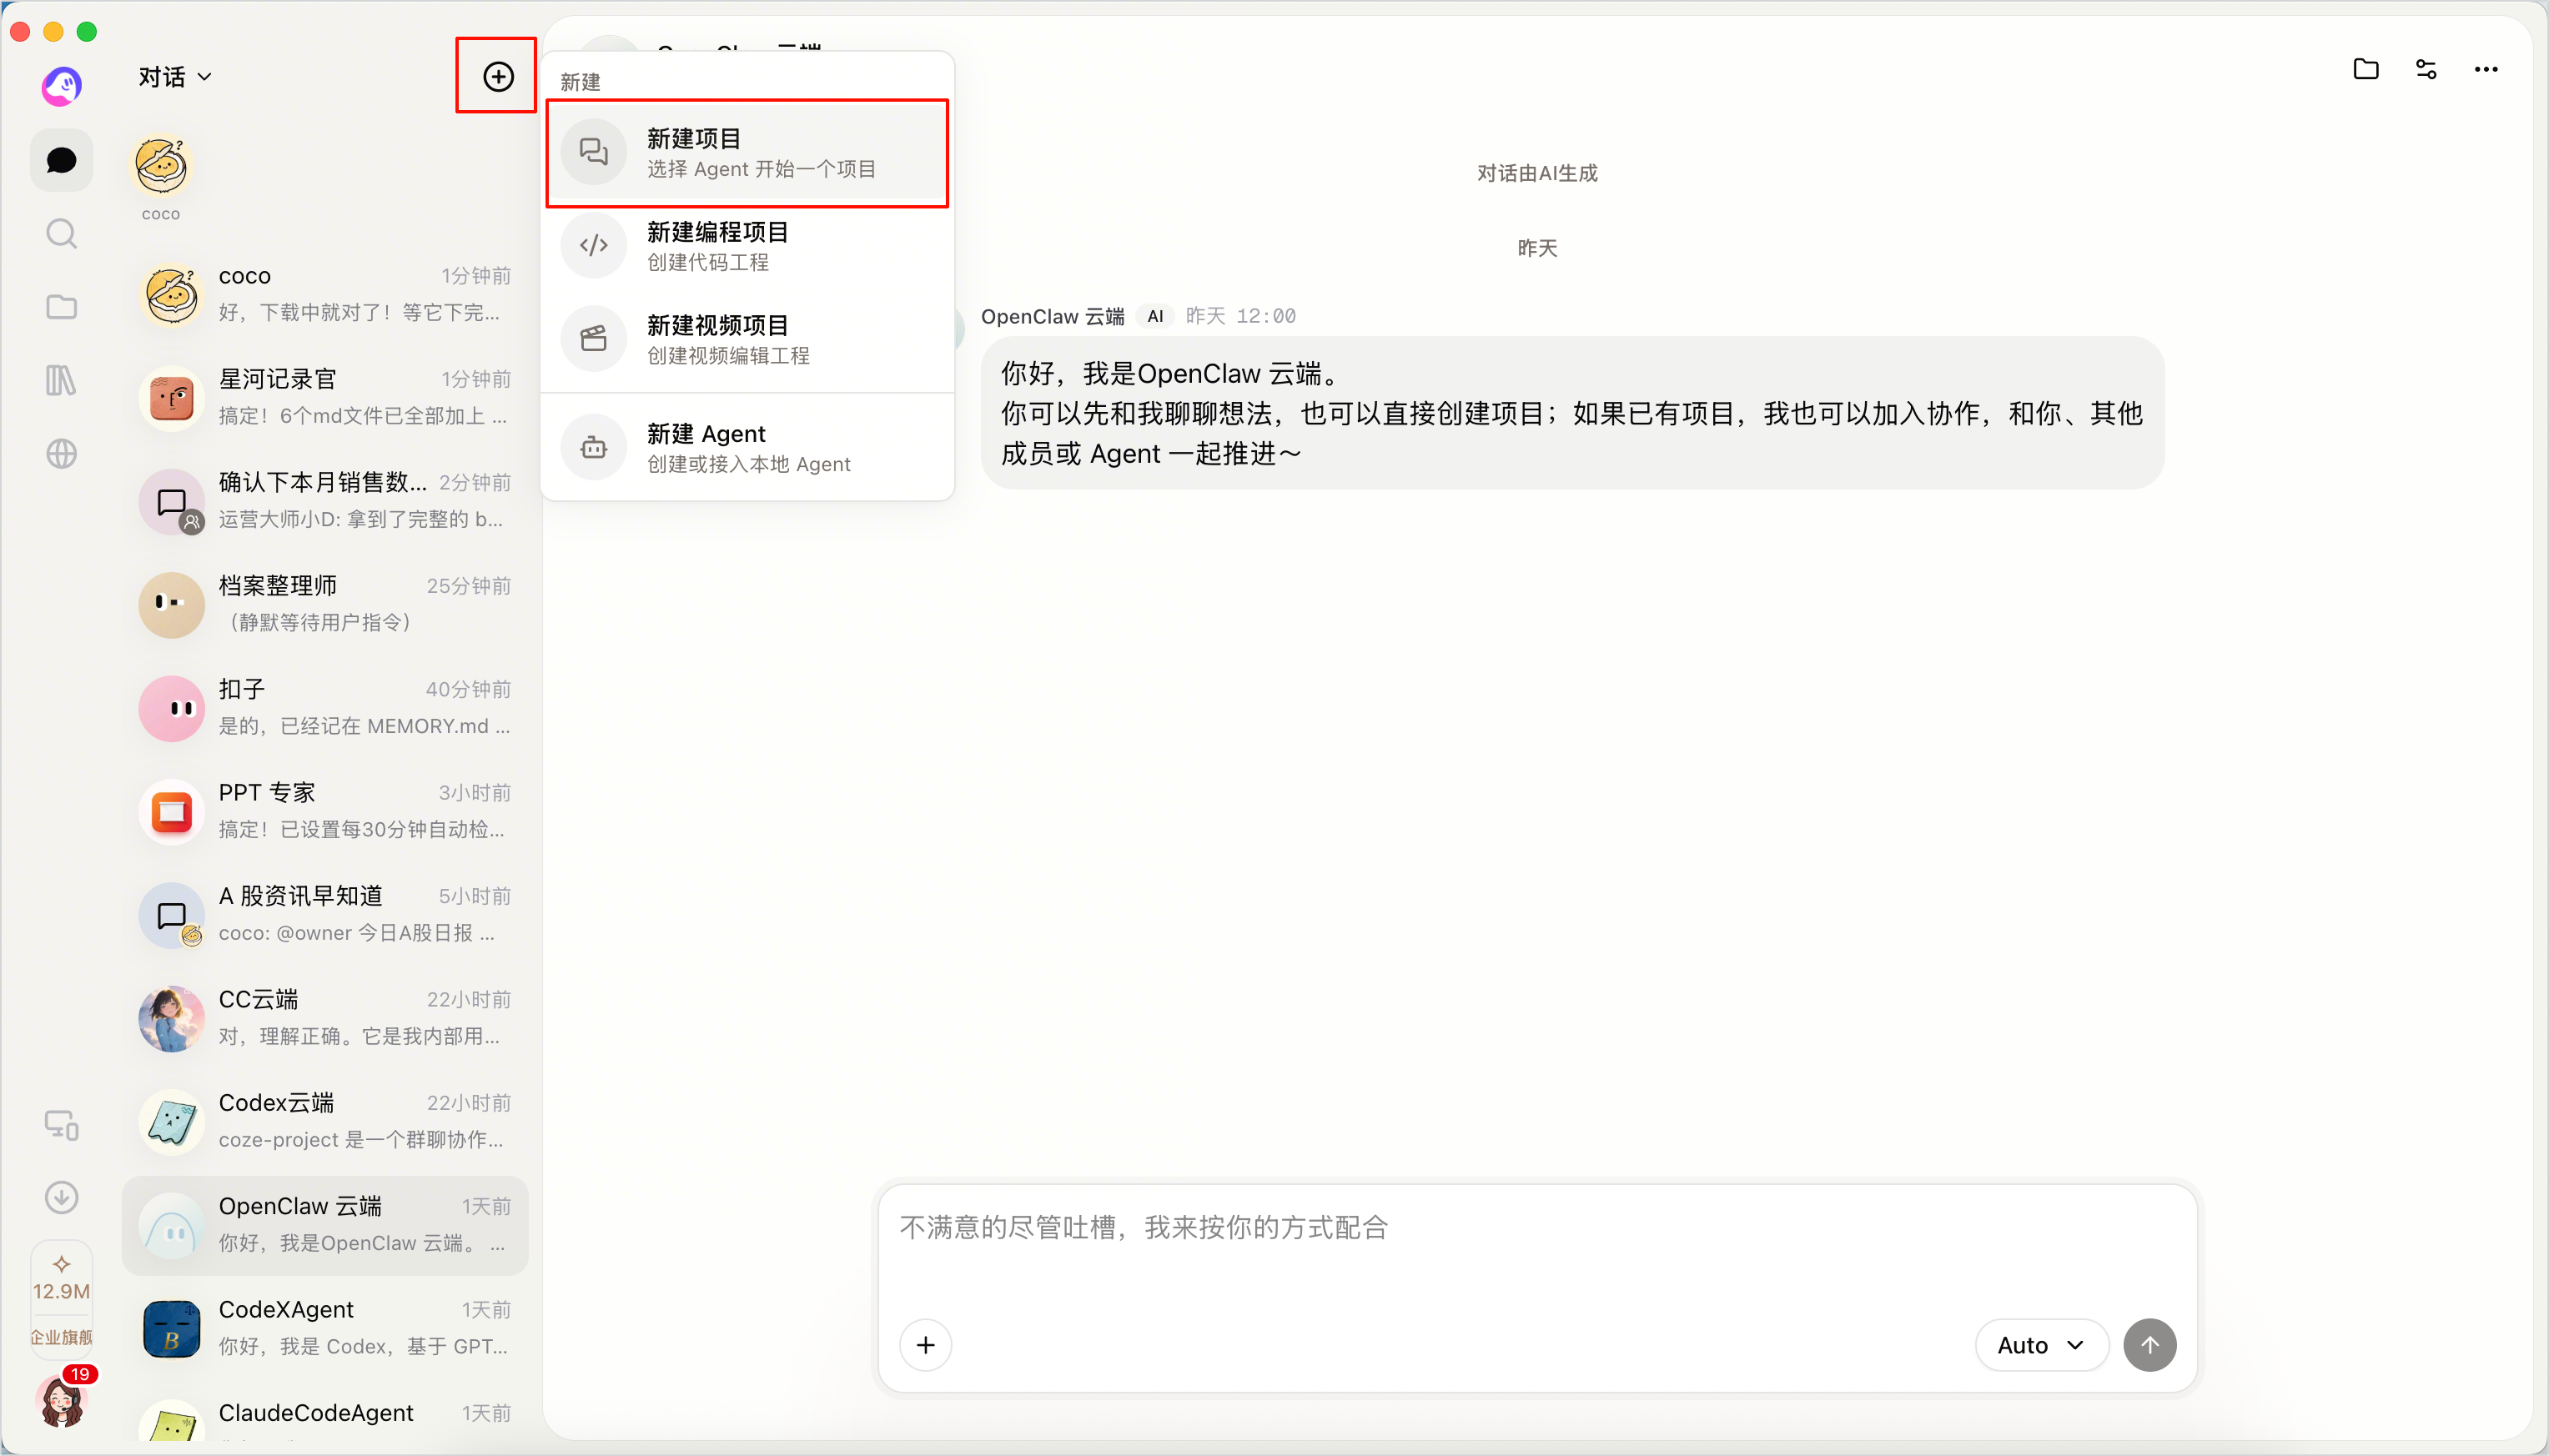Open the search icon in left sidebar

[x=61, y=233]
